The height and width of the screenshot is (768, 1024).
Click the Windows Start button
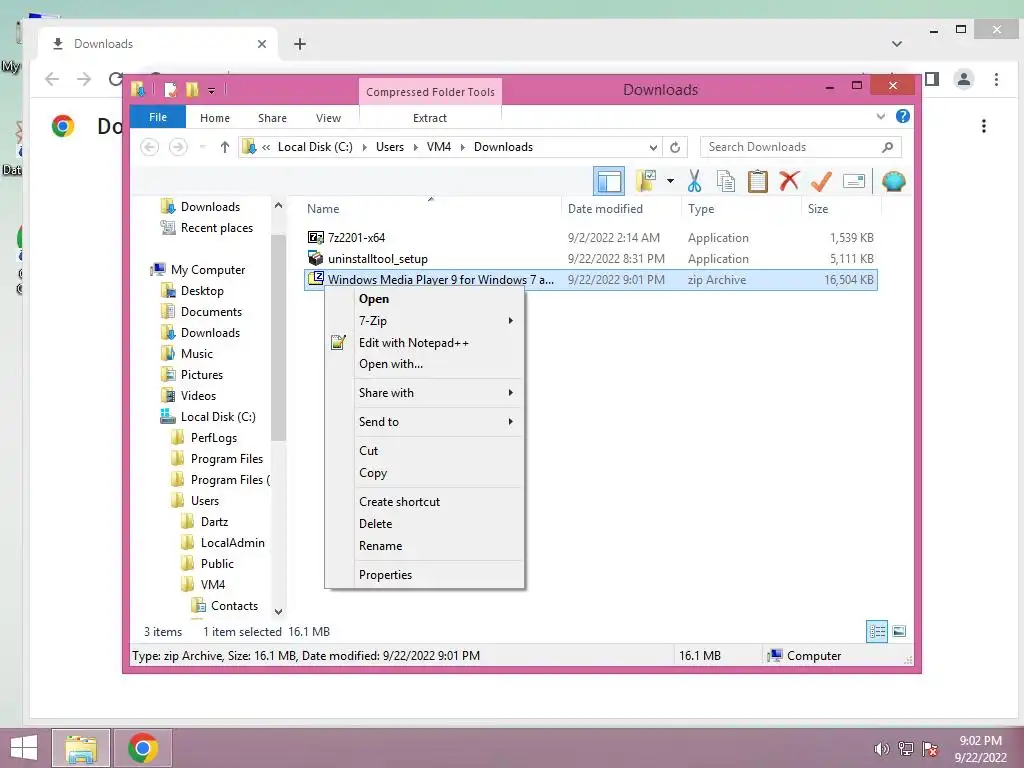[x=24, y=748]
